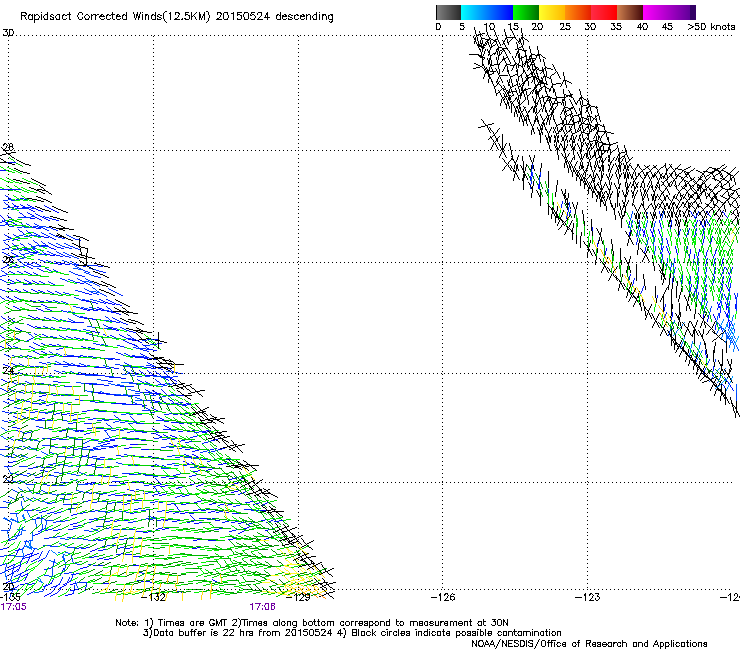Screen dimensions: 740x650
Task: Click the 'NOAA/NESDIS/Office of Research and Applications' credit
Action: pos(589,644)
